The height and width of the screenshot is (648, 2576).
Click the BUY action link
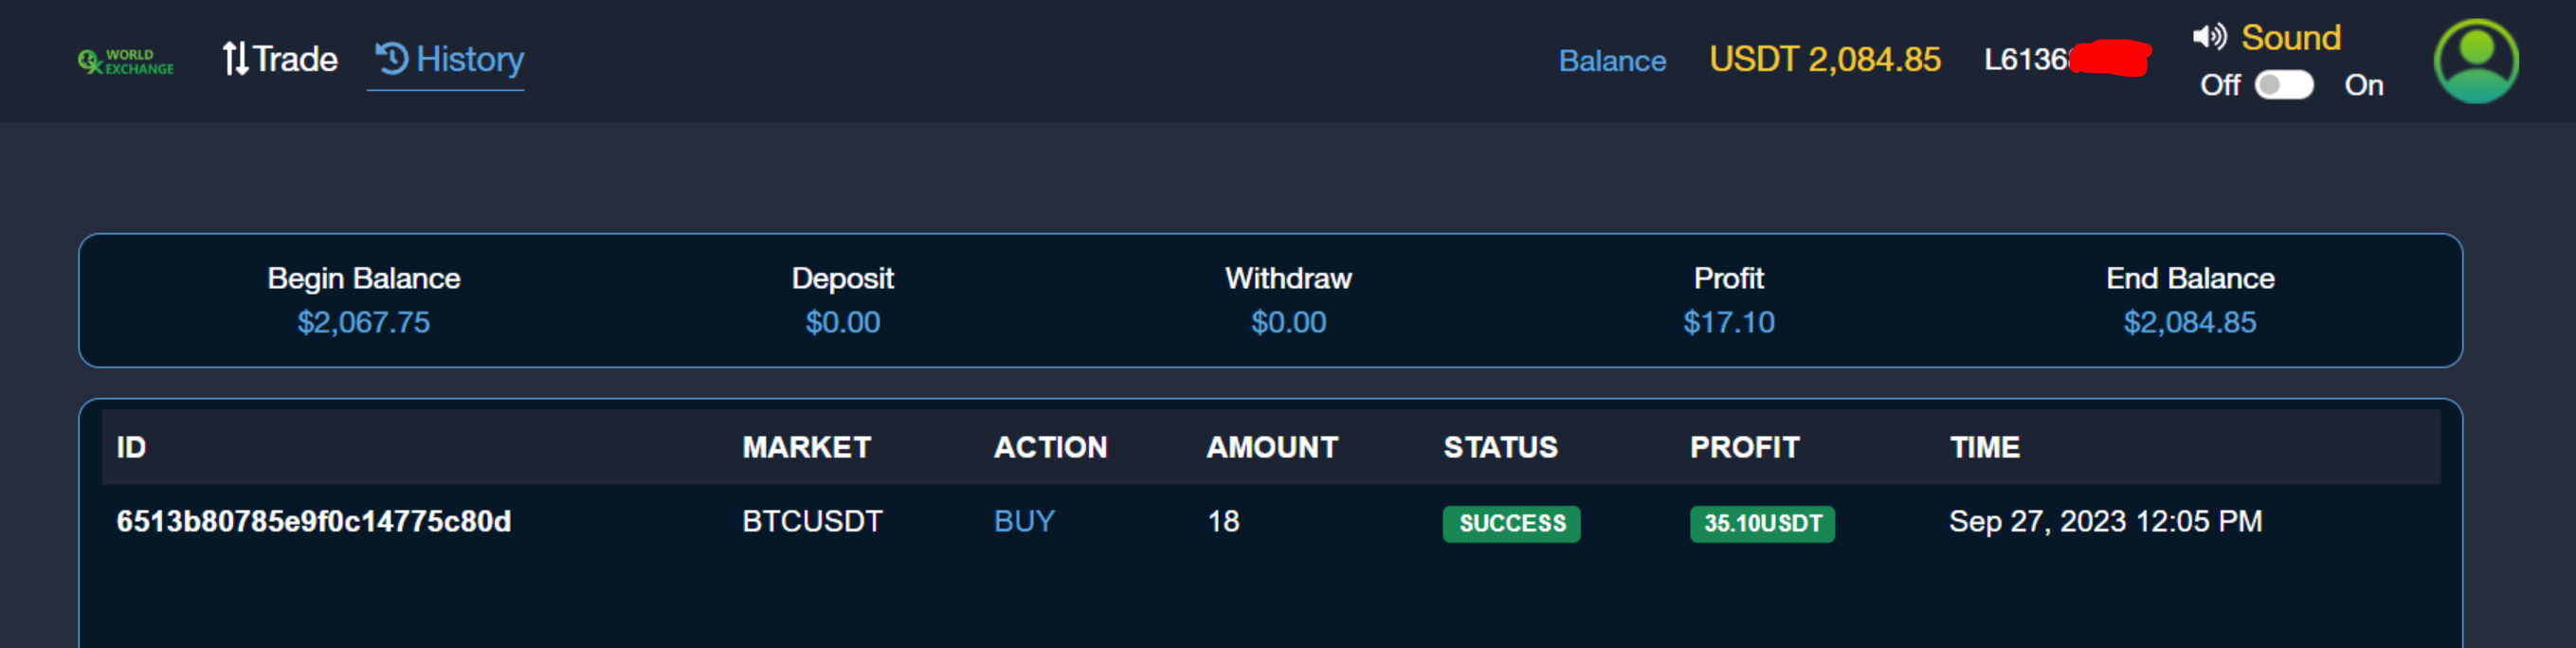tap(1024, 521)
